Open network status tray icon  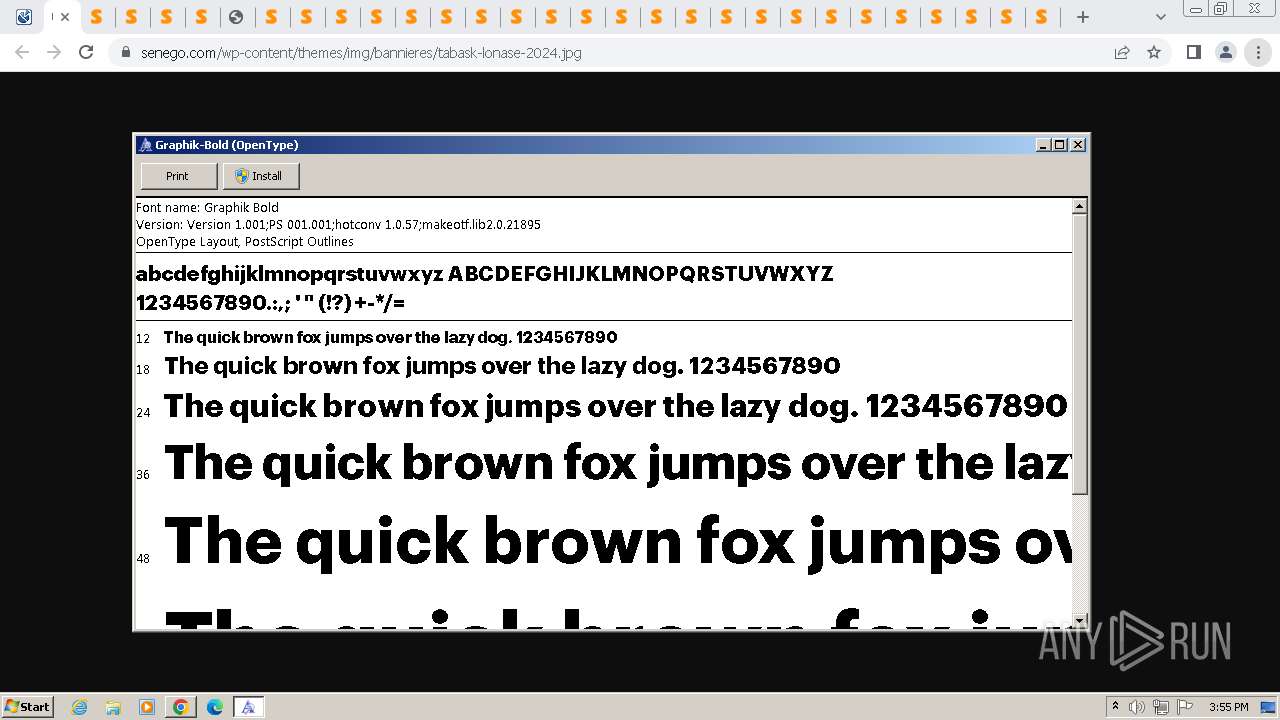[1161, 707]
